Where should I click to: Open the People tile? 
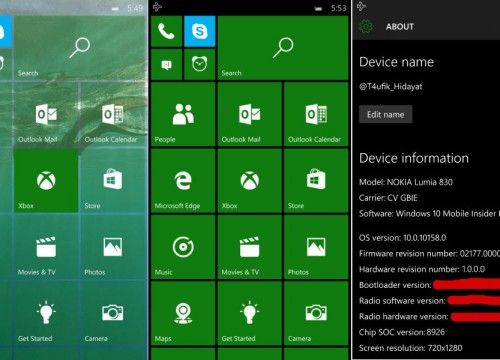click(183, 114)
